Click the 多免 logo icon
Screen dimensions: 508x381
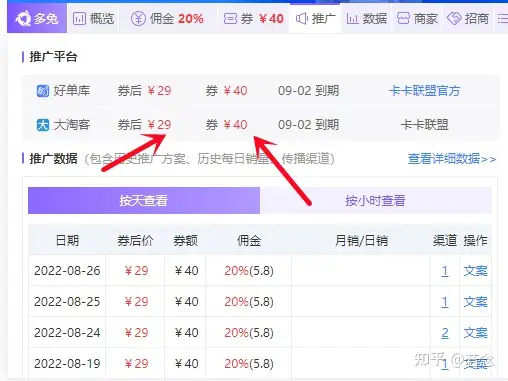(x=23, y=18)
